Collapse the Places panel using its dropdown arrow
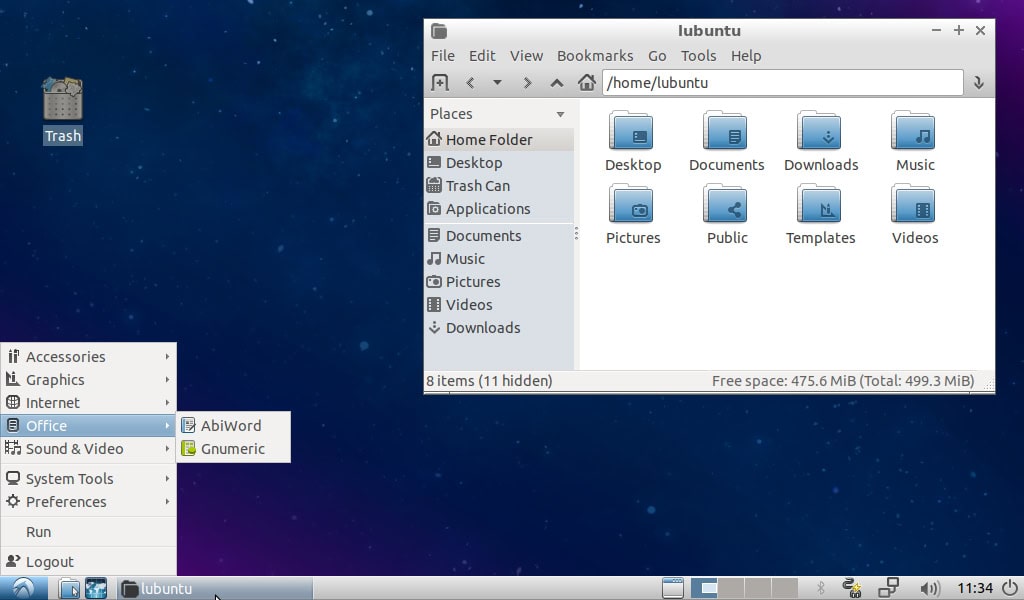The height and width of the screenshot is (600, 1024). [x=559, y=114]
